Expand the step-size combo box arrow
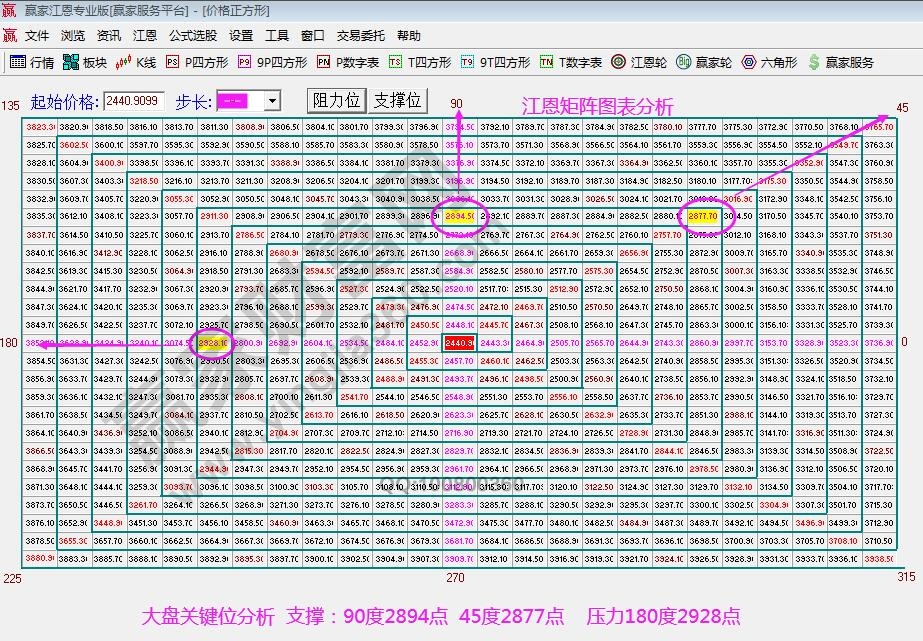The height and width of the screenshot is (641, 923). pyautogui.click(x=272, y=100)
